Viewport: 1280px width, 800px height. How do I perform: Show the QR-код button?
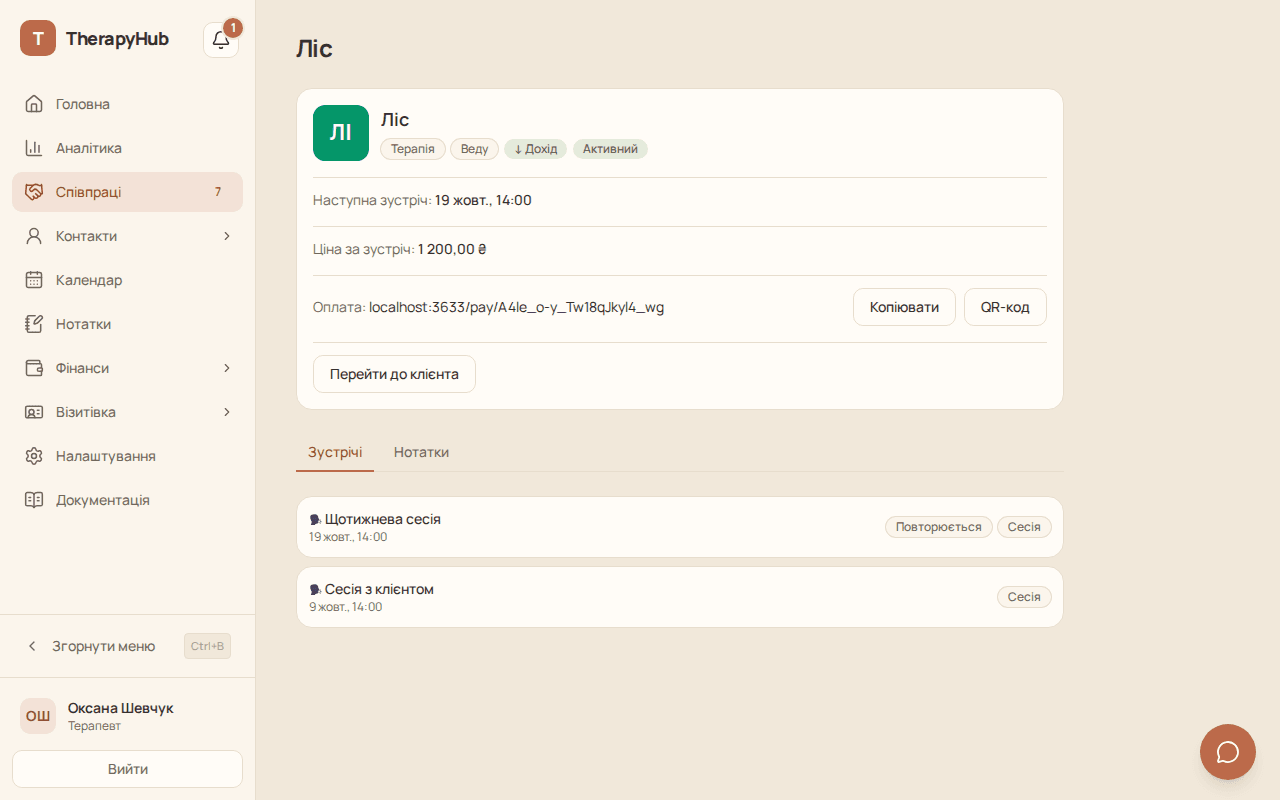tap(1005, 307)
